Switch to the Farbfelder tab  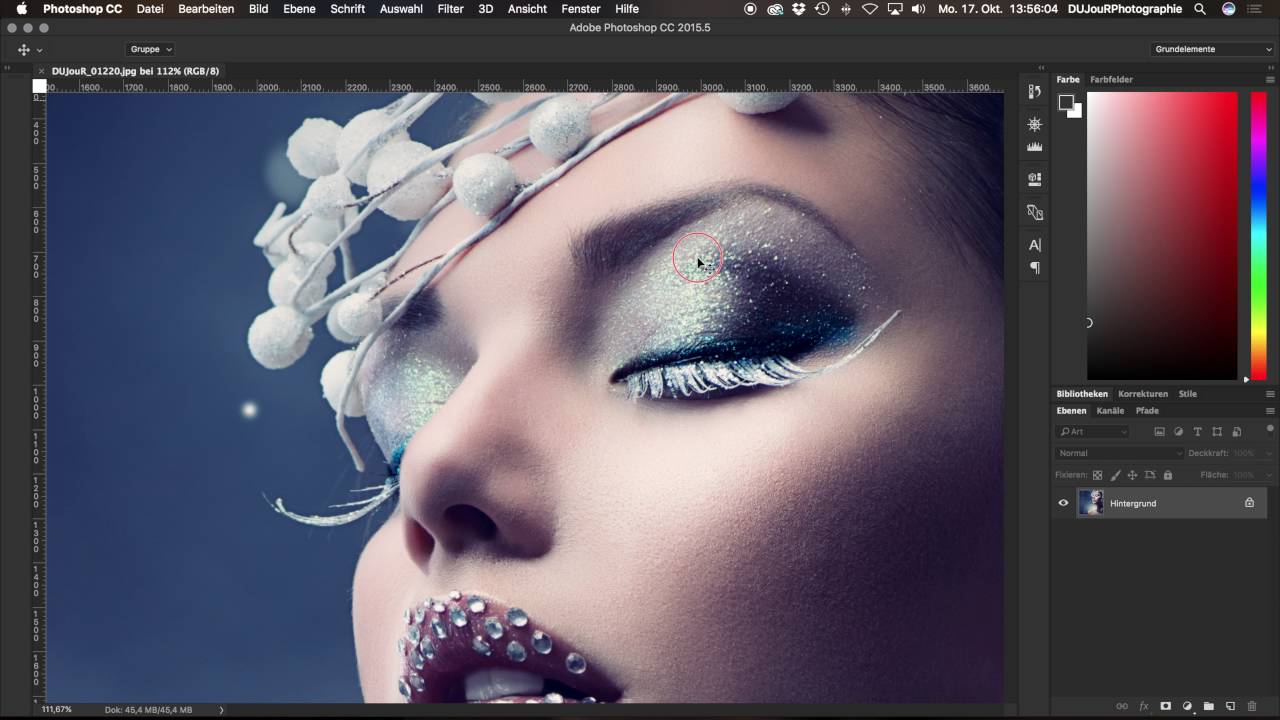pos(1111,79)
